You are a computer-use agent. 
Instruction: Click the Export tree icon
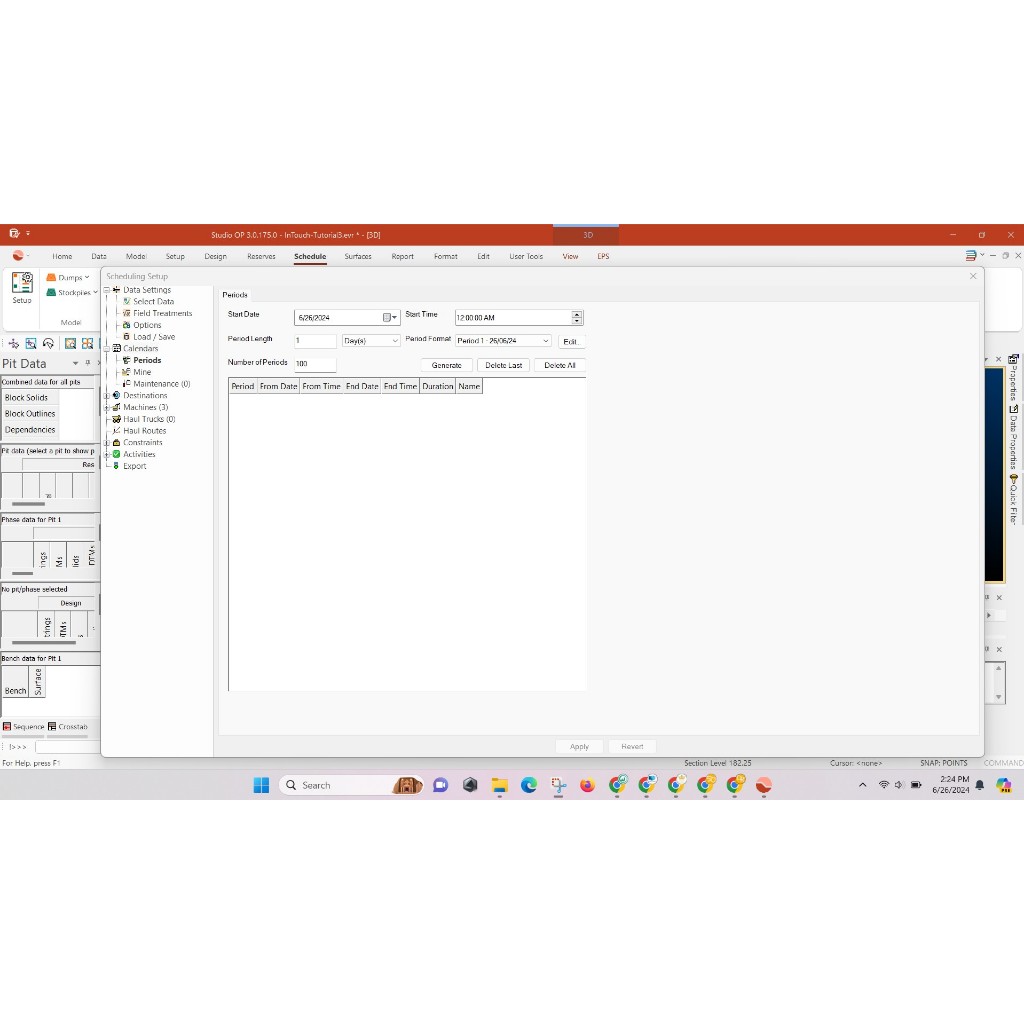tap(116, 466)
